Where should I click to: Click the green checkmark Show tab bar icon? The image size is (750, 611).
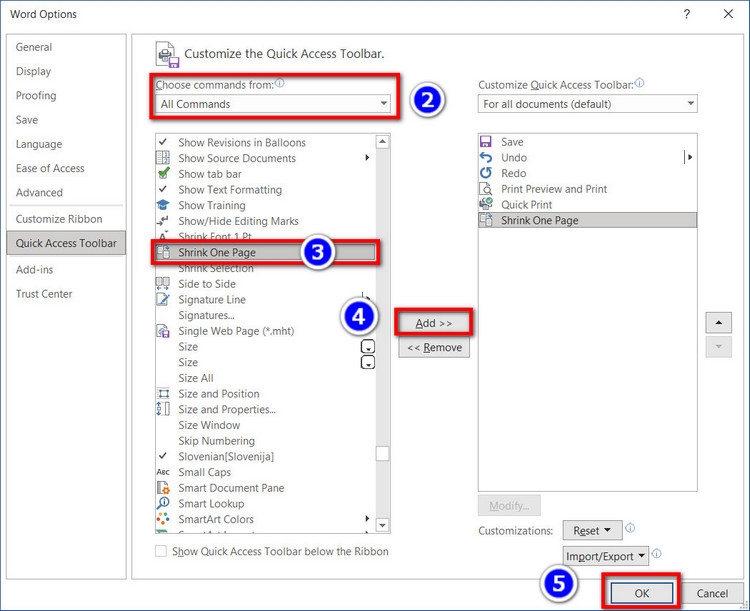[163, 173]
